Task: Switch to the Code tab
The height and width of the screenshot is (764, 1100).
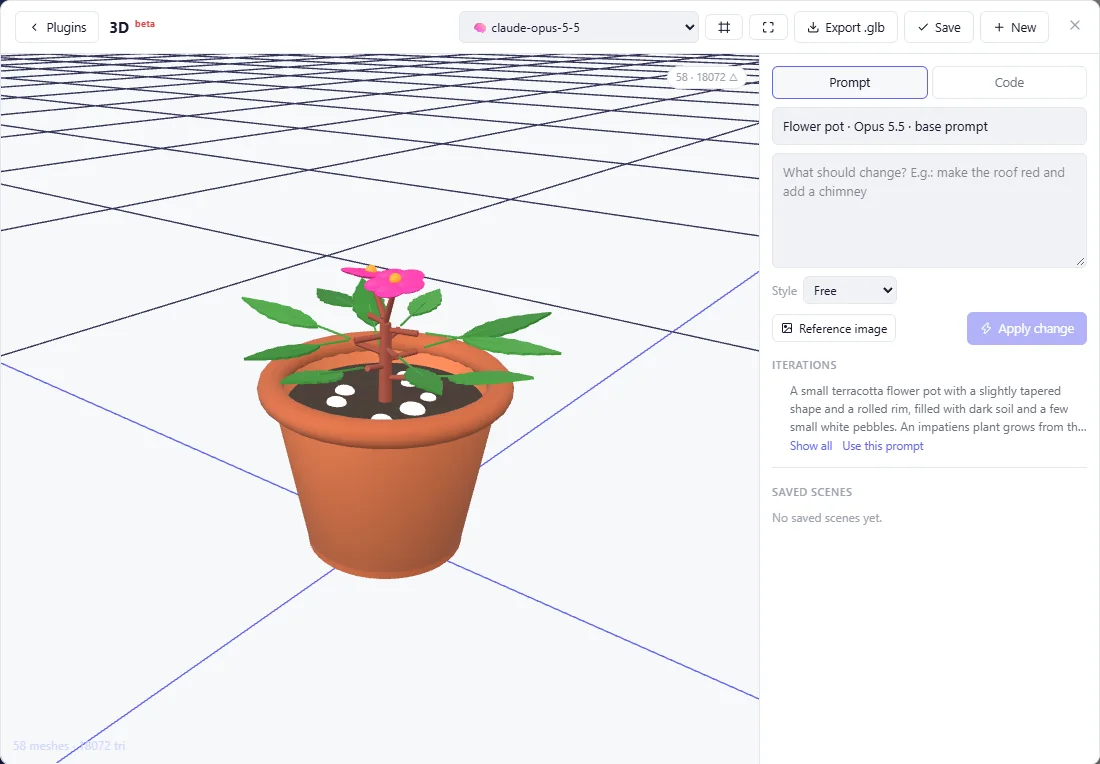Action: tap(1009, 83)
